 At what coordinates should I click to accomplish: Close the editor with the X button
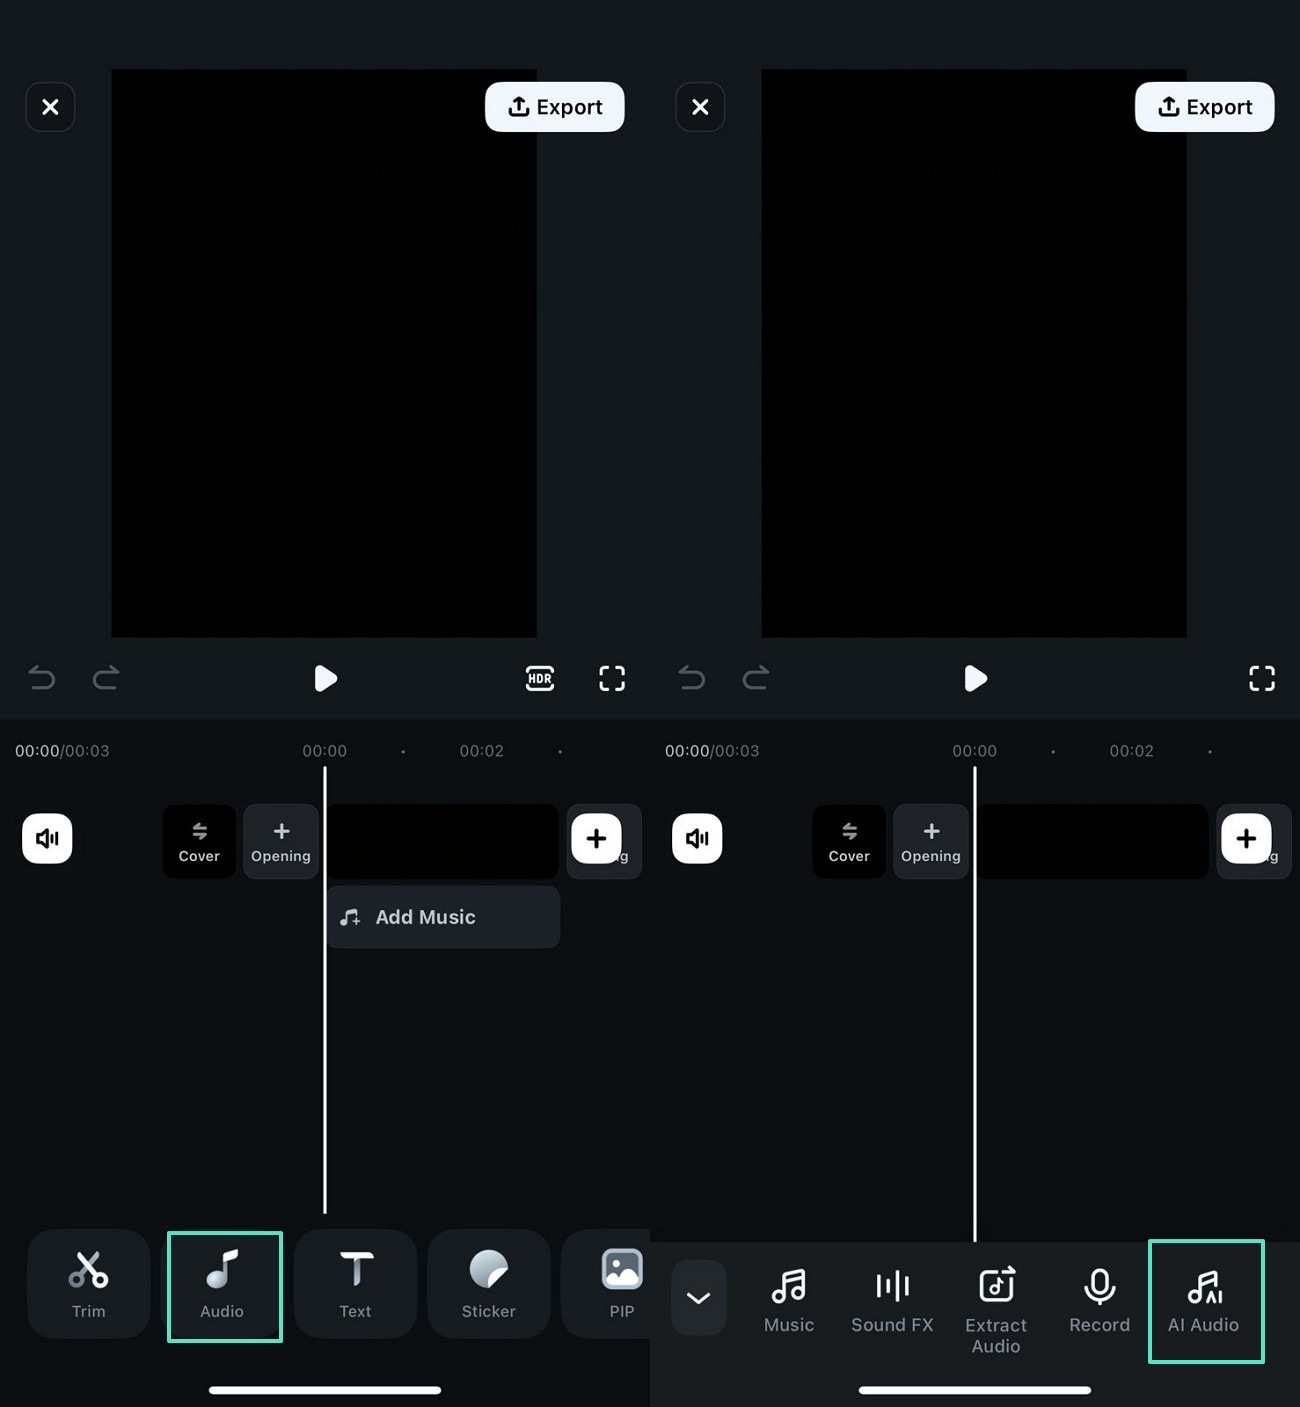coord(50,107)
